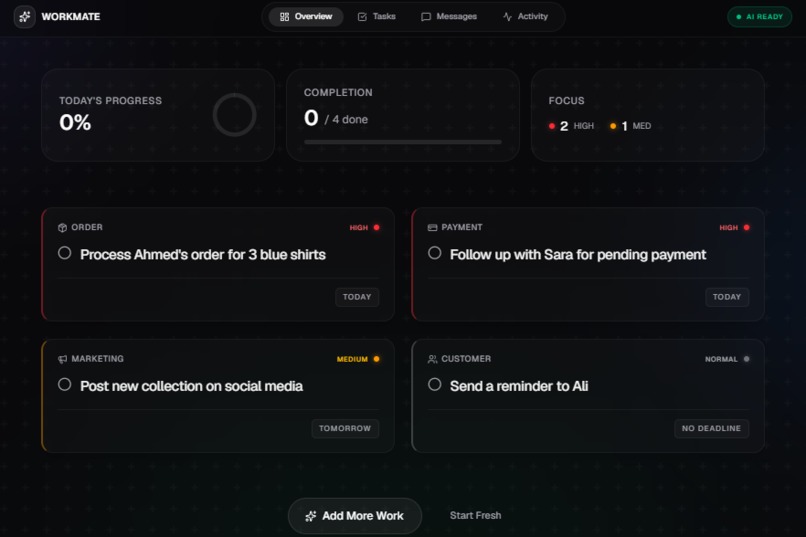
Task: Click the WORKMATE brand name
Action: coord(71,17)
